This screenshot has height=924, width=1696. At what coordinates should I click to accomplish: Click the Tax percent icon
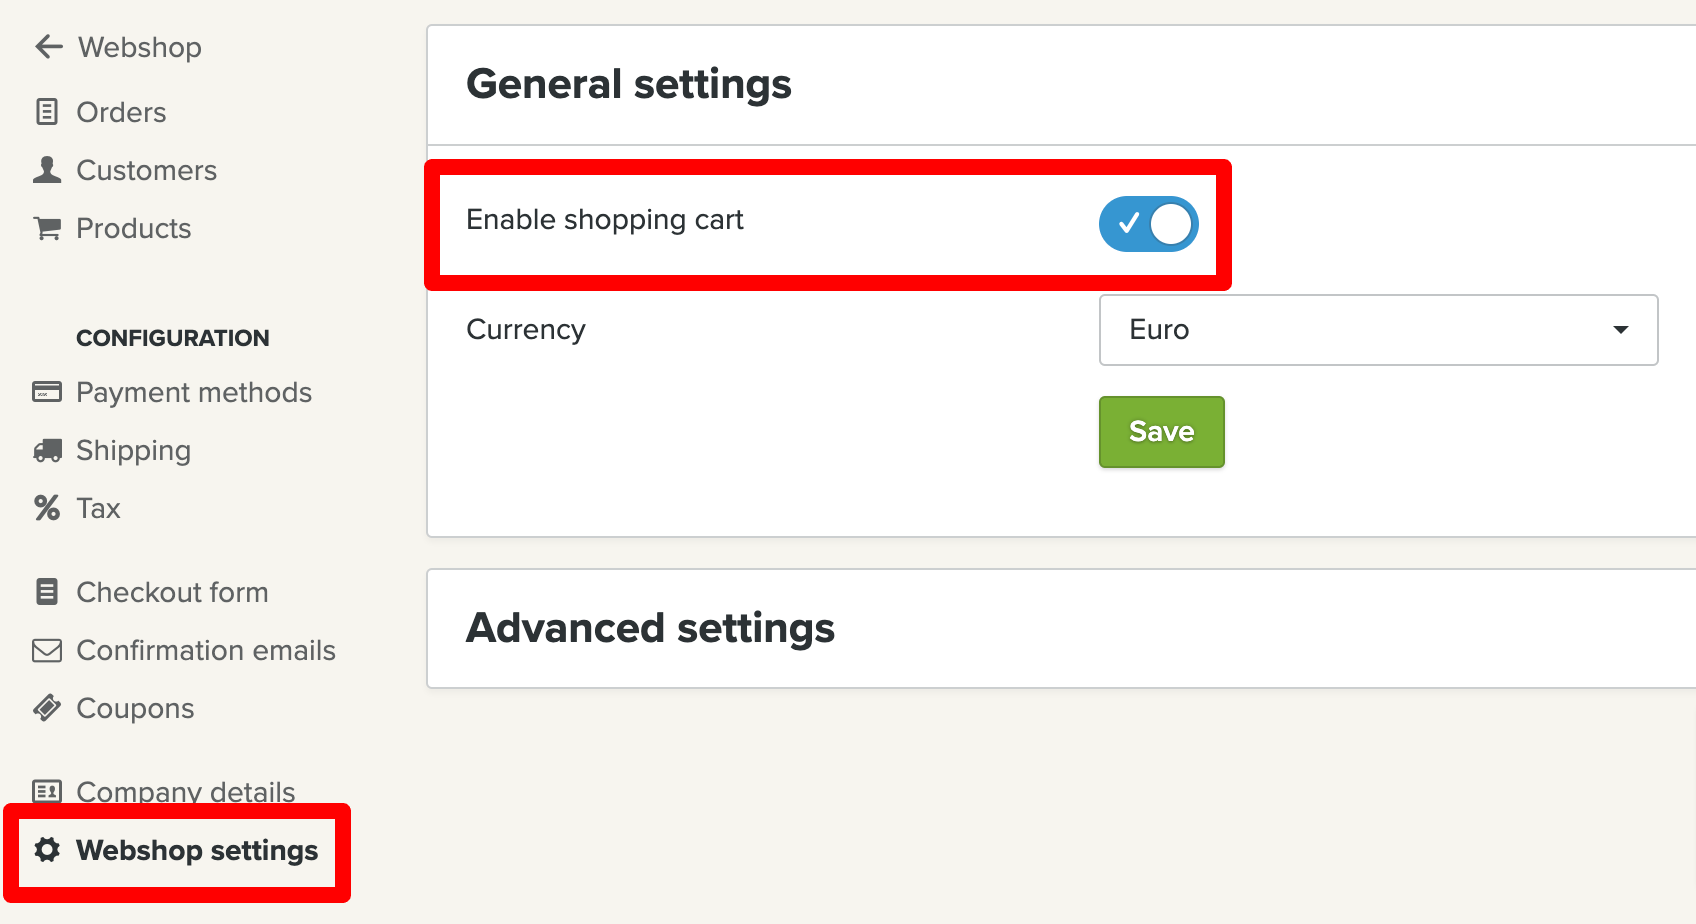pos(47,508)
